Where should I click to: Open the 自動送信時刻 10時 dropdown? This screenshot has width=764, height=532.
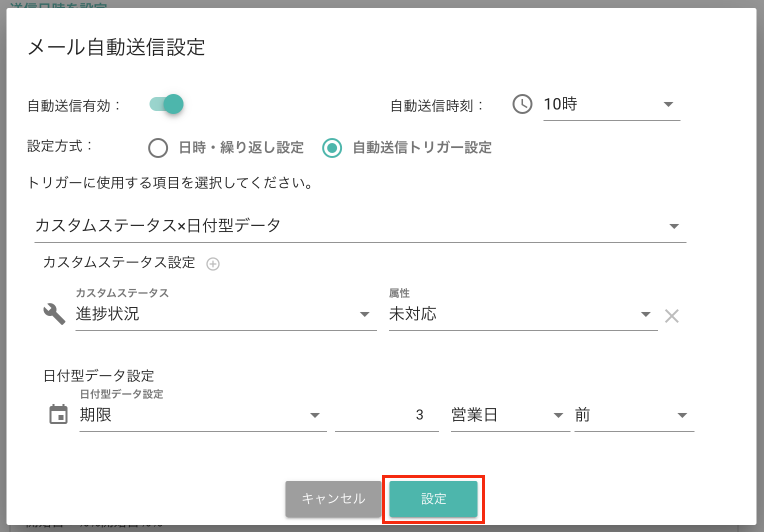tap(611, 104)
